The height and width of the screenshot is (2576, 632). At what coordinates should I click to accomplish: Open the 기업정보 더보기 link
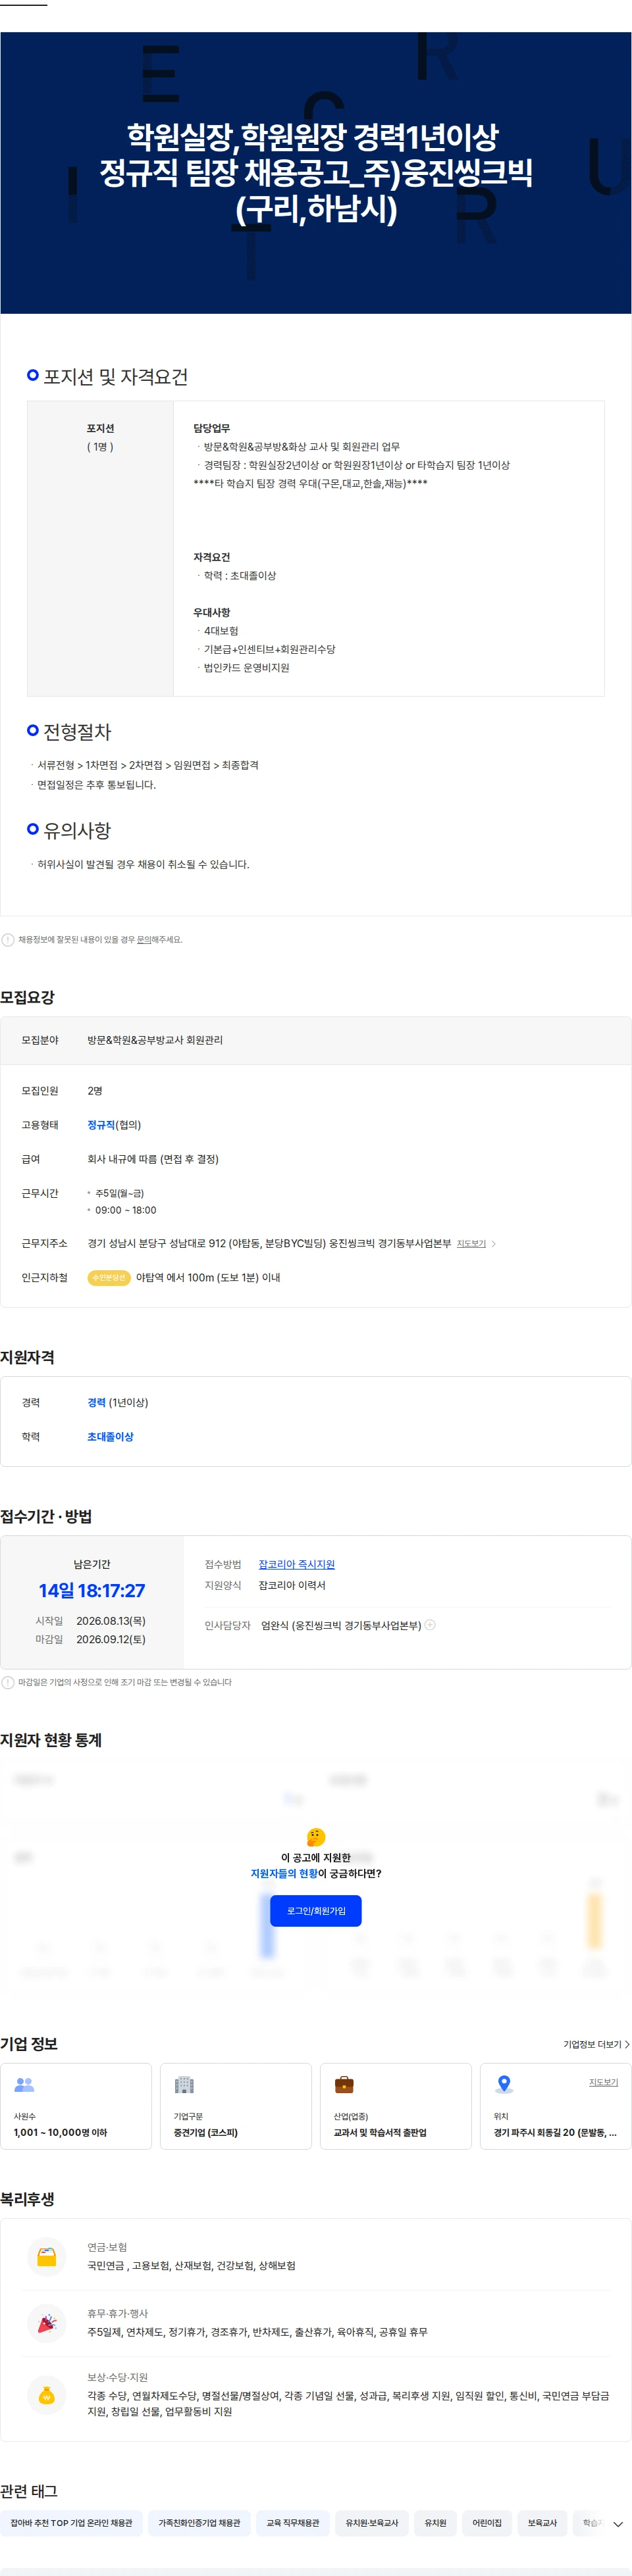596,2044
